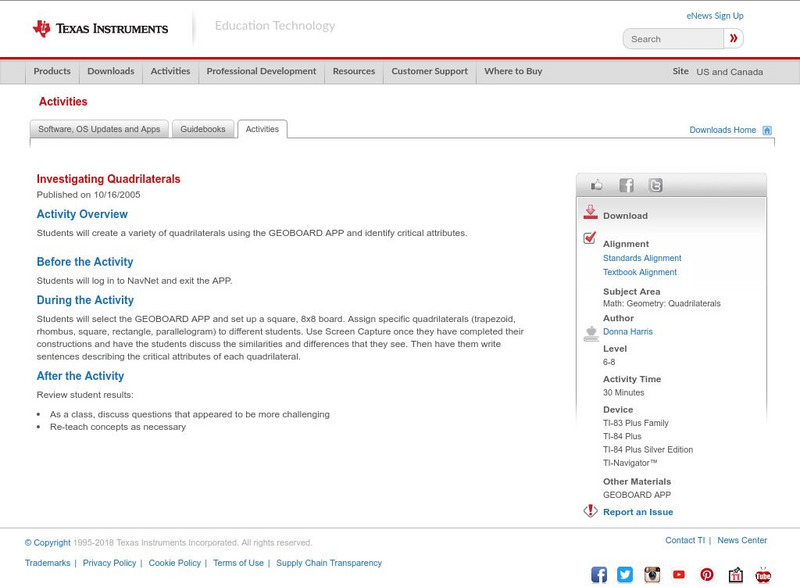Click the Report an Issue exclamation icon
This screenshot has height=587, width=800.
pyautogui.click(x=590, y=511)
